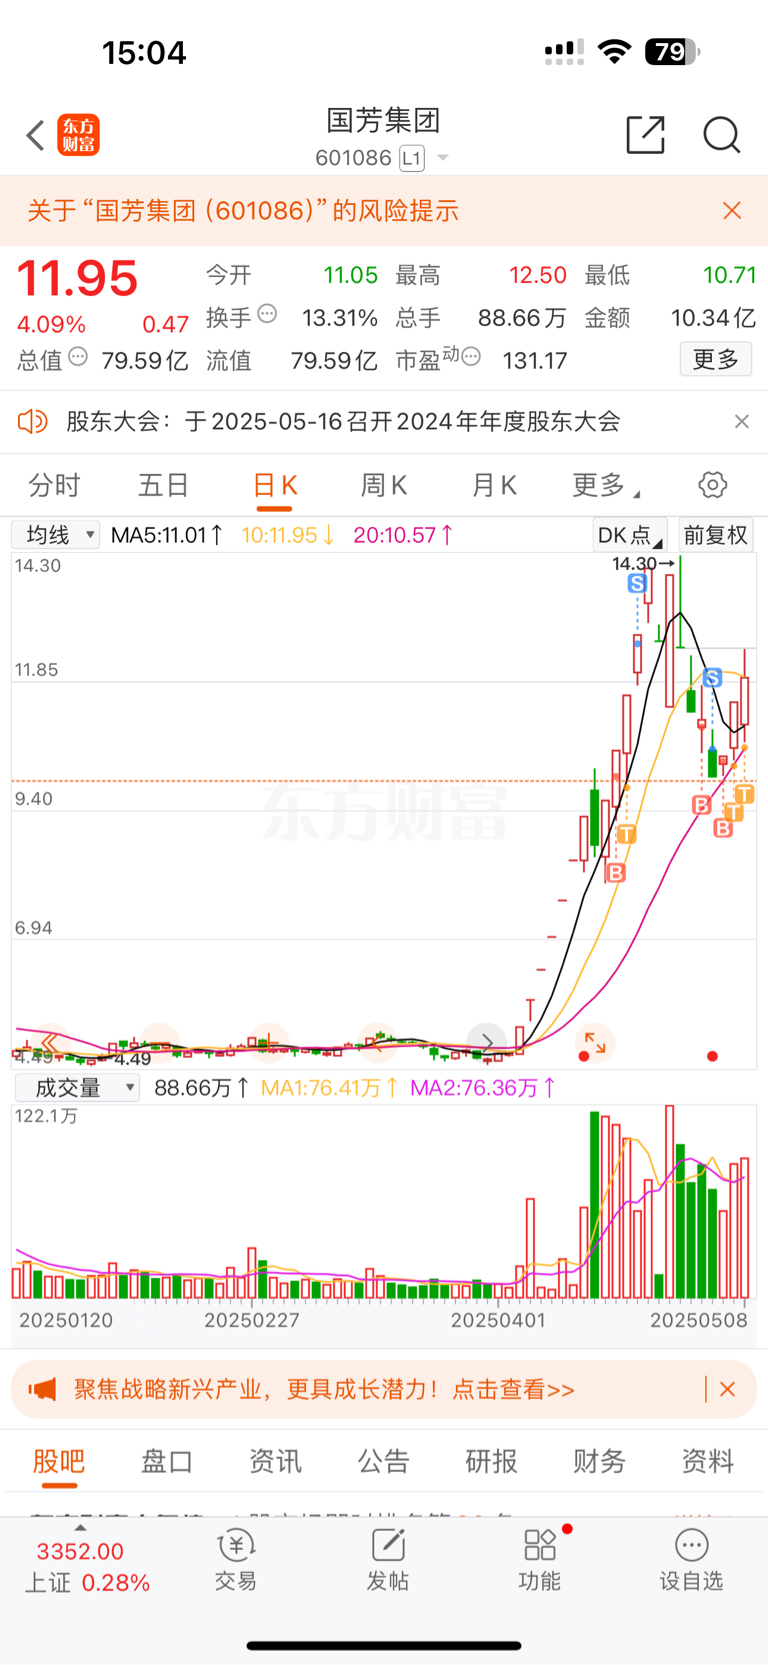Toggle the DK点 indicator

(x=630, y=535)
